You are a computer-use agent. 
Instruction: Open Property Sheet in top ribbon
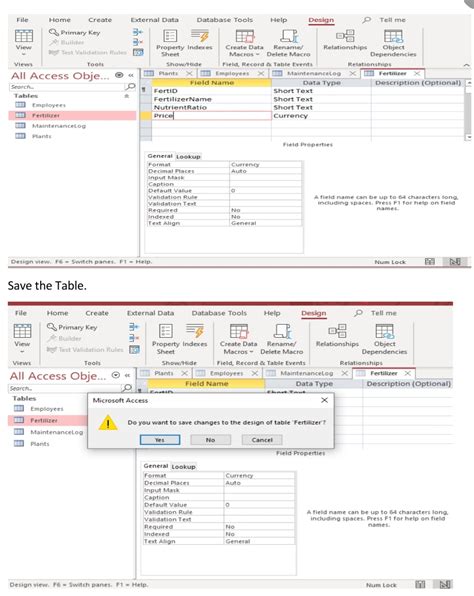click(170, 43)
